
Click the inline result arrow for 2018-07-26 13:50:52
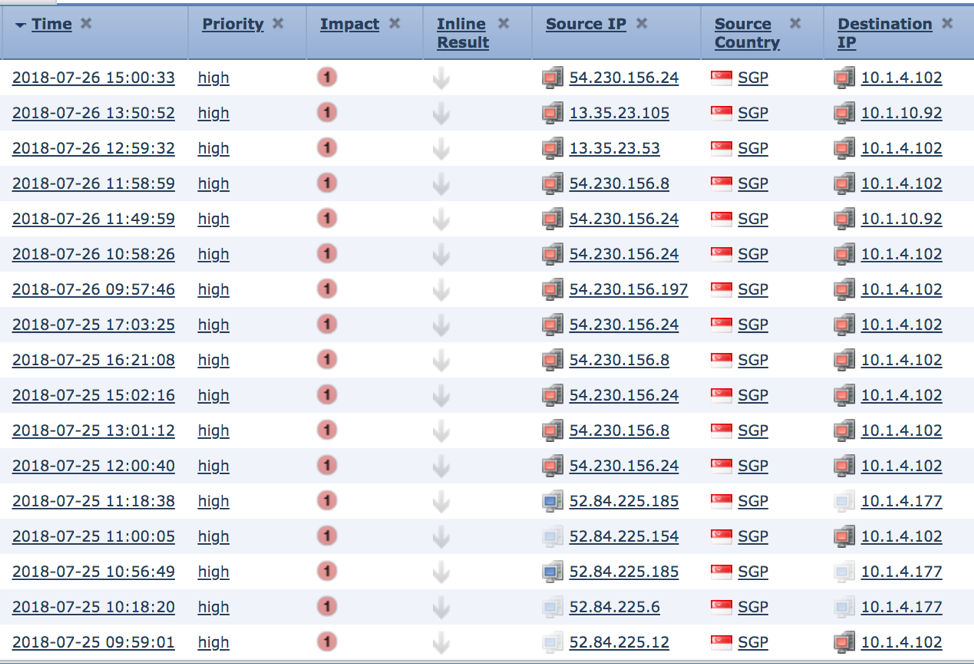[x=441, y=114]
